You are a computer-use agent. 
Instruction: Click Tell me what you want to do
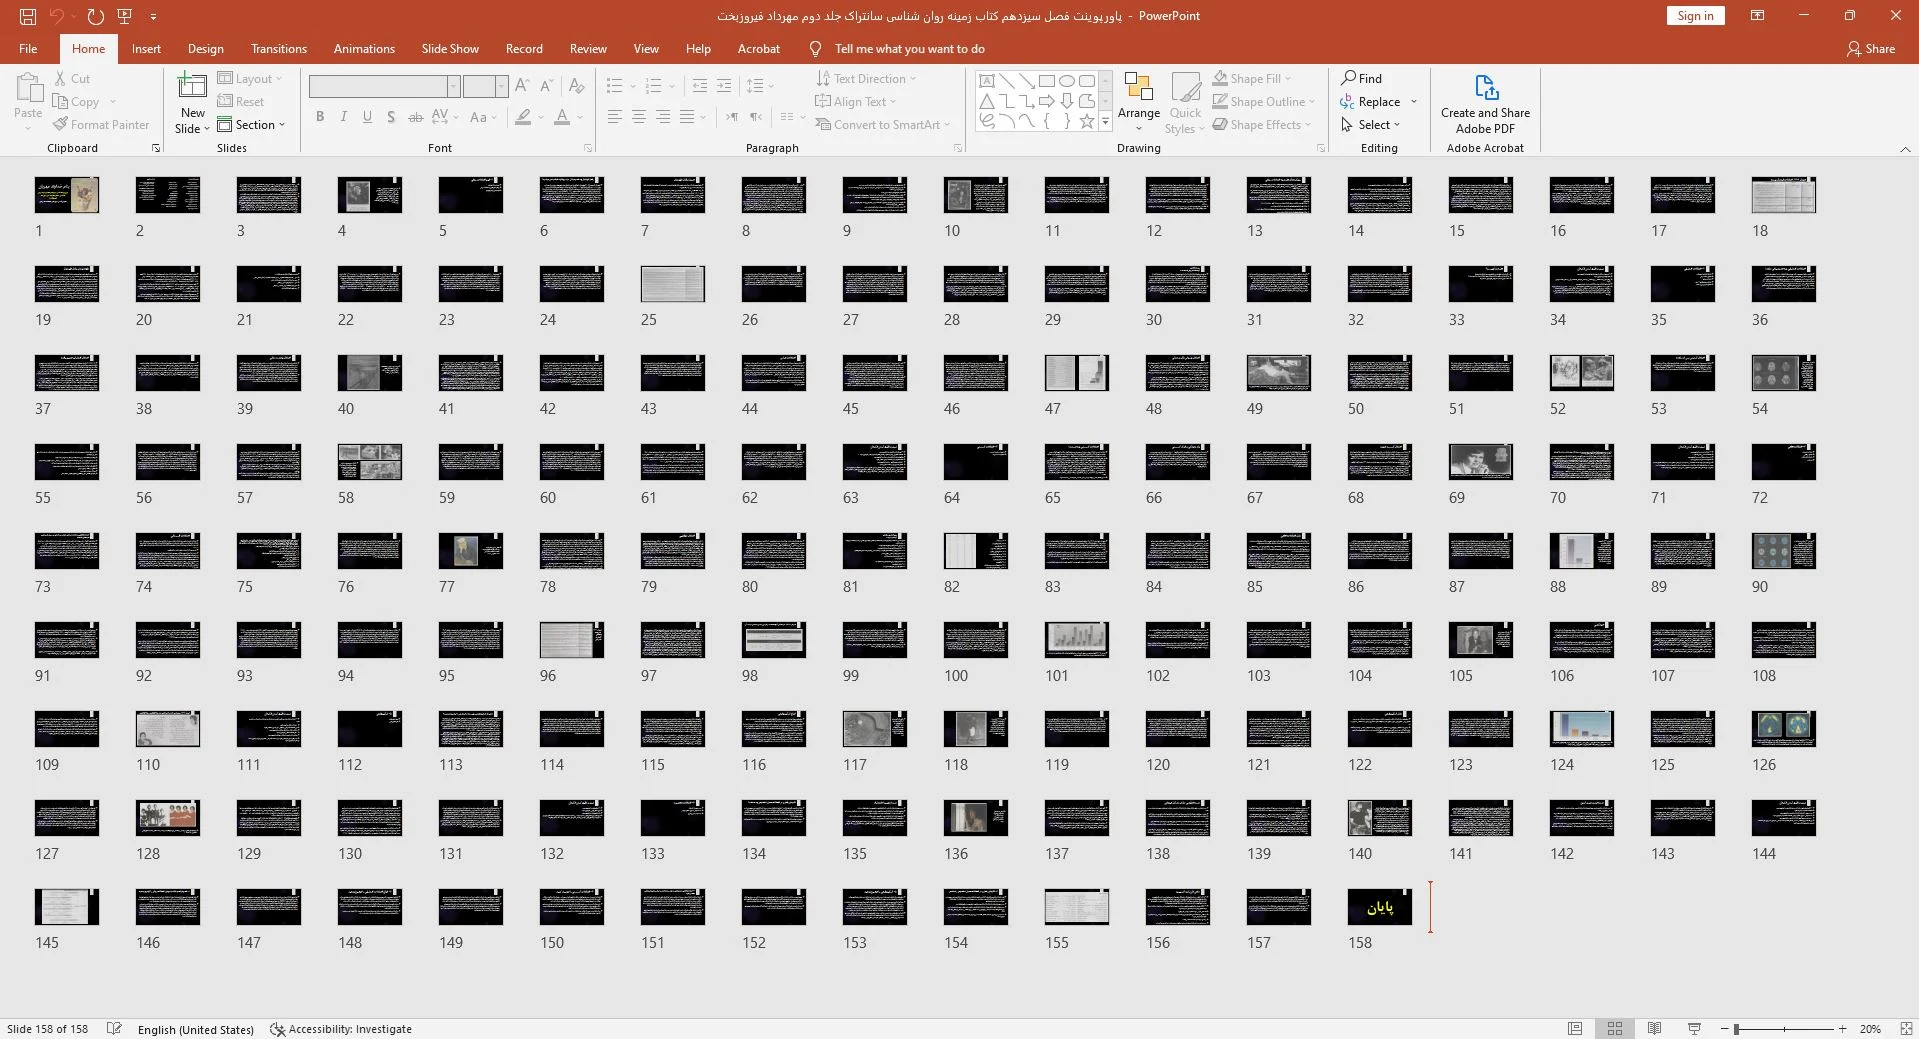pos(909,49)
